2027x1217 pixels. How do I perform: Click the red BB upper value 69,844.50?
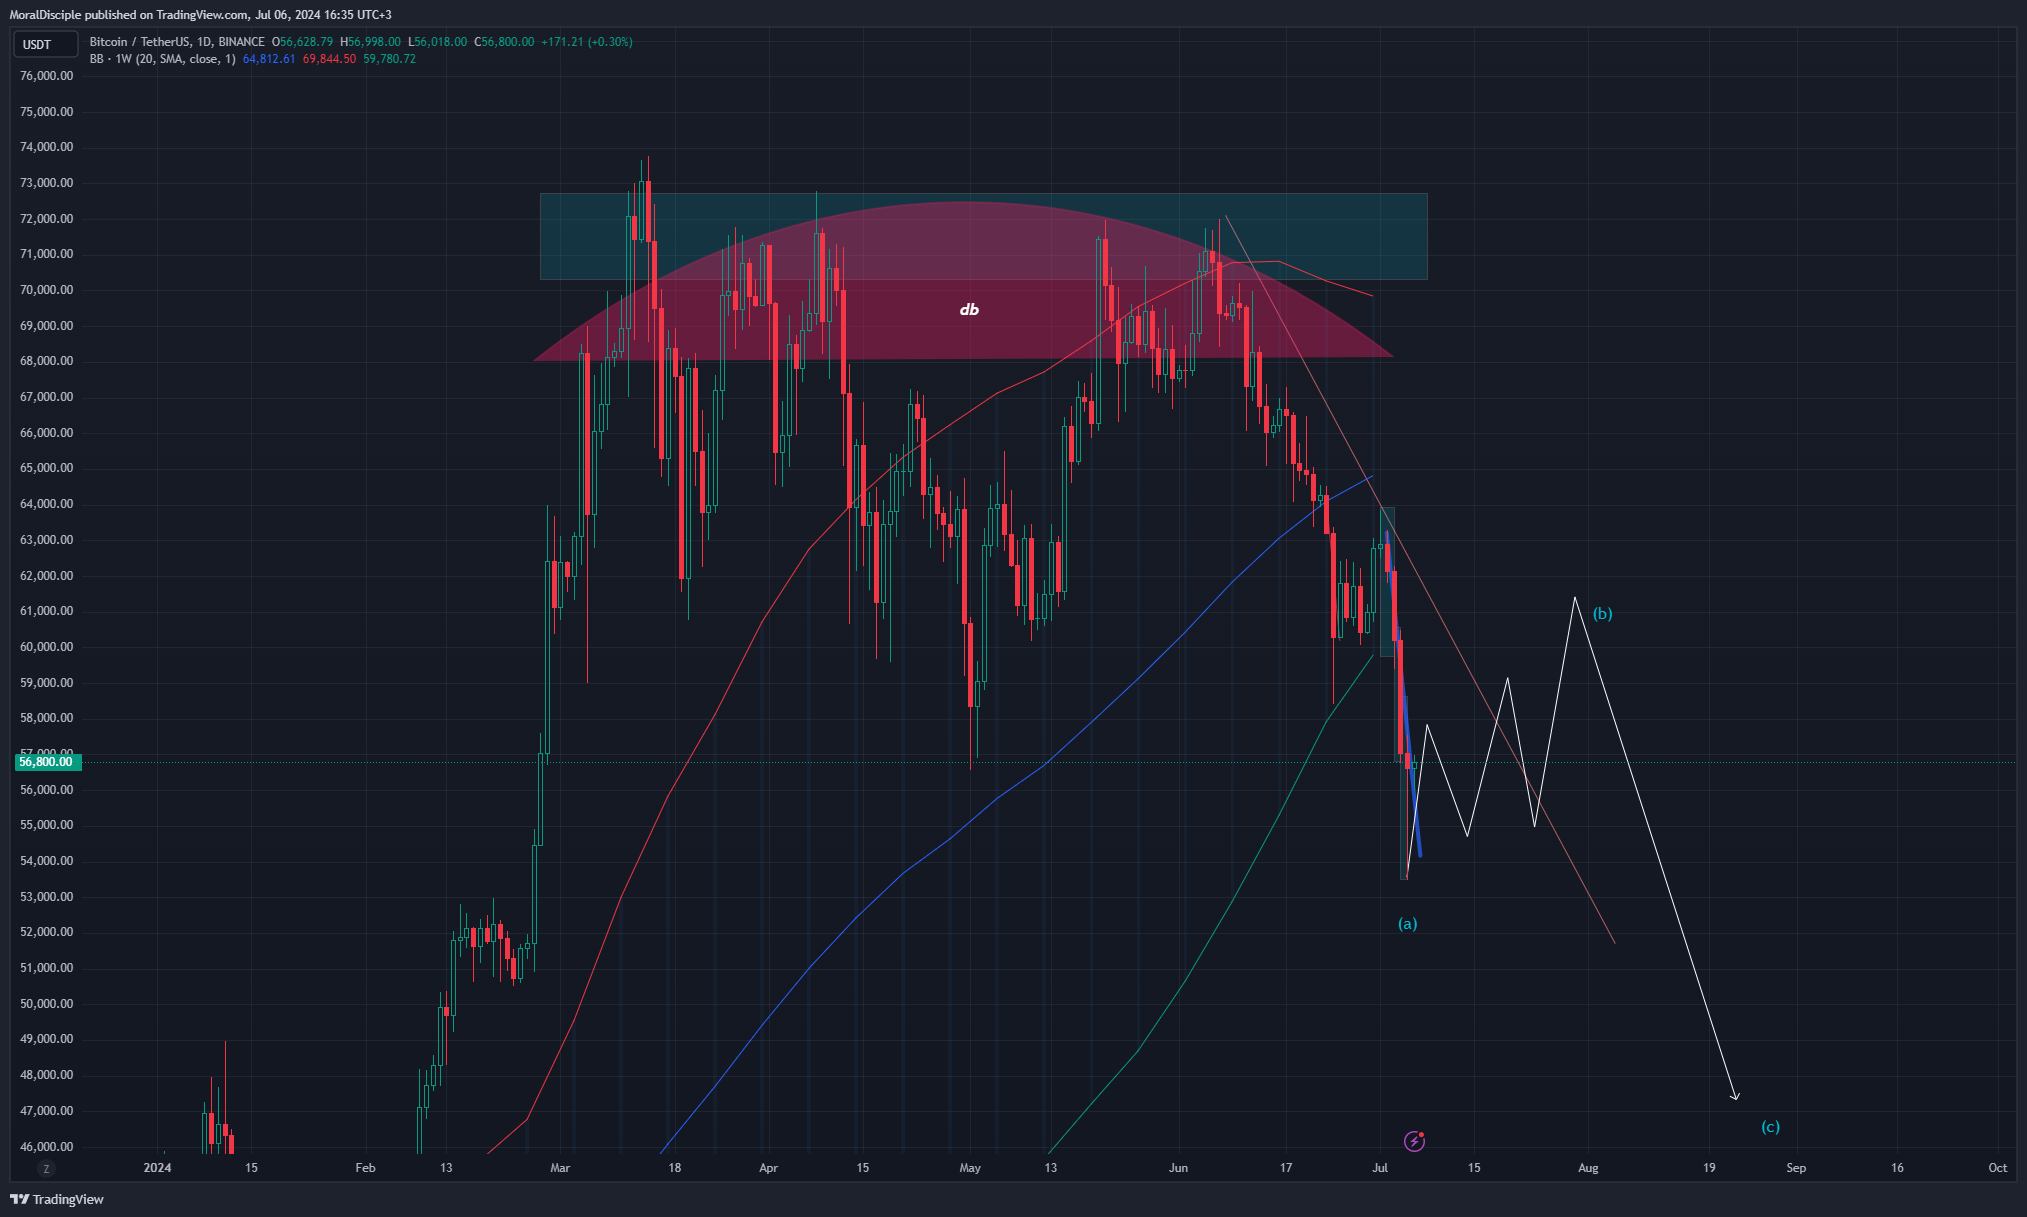click(329, 59)
